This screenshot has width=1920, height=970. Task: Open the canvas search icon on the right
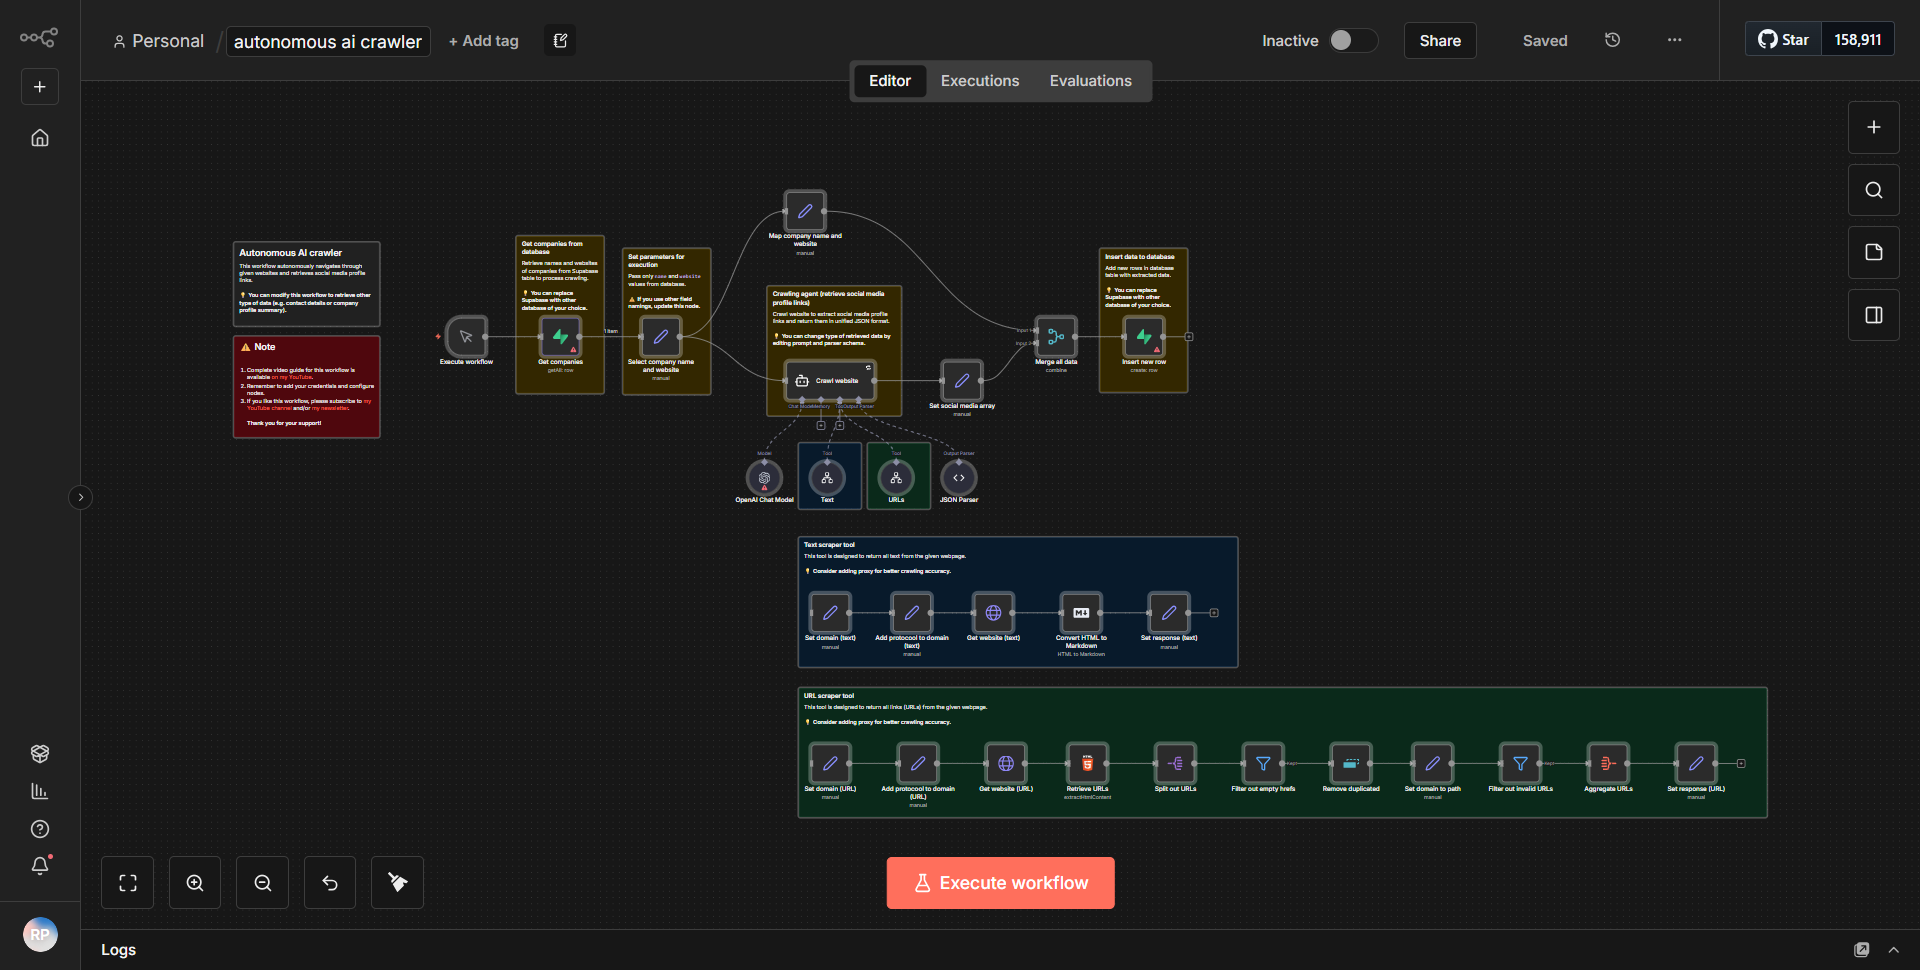(x=1873, y=189)
